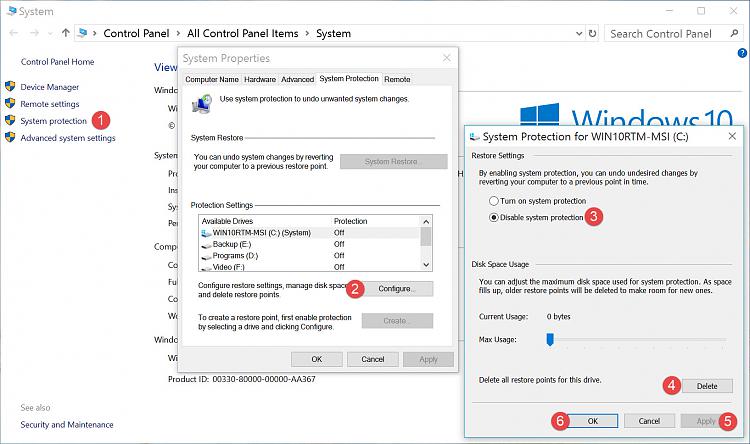Click the drive list scrollbar thumb
The image size is (750, 444).
pos(426,237)
